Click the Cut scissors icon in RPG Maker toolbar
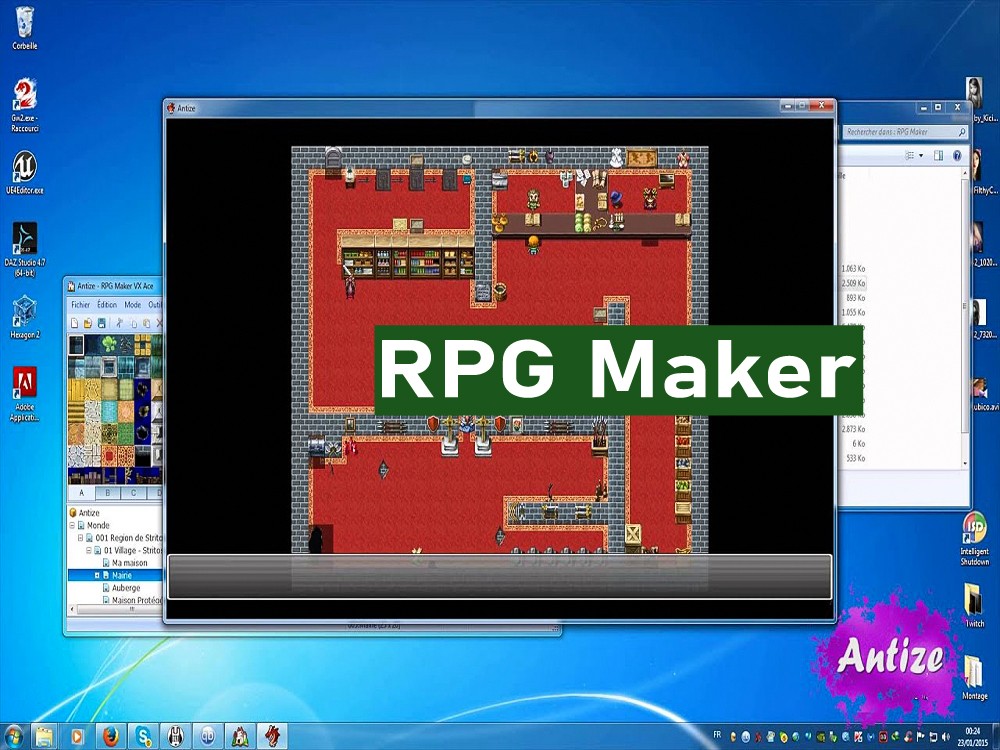The height and width of the screenshot is (750, 1000). click(119, 323)
